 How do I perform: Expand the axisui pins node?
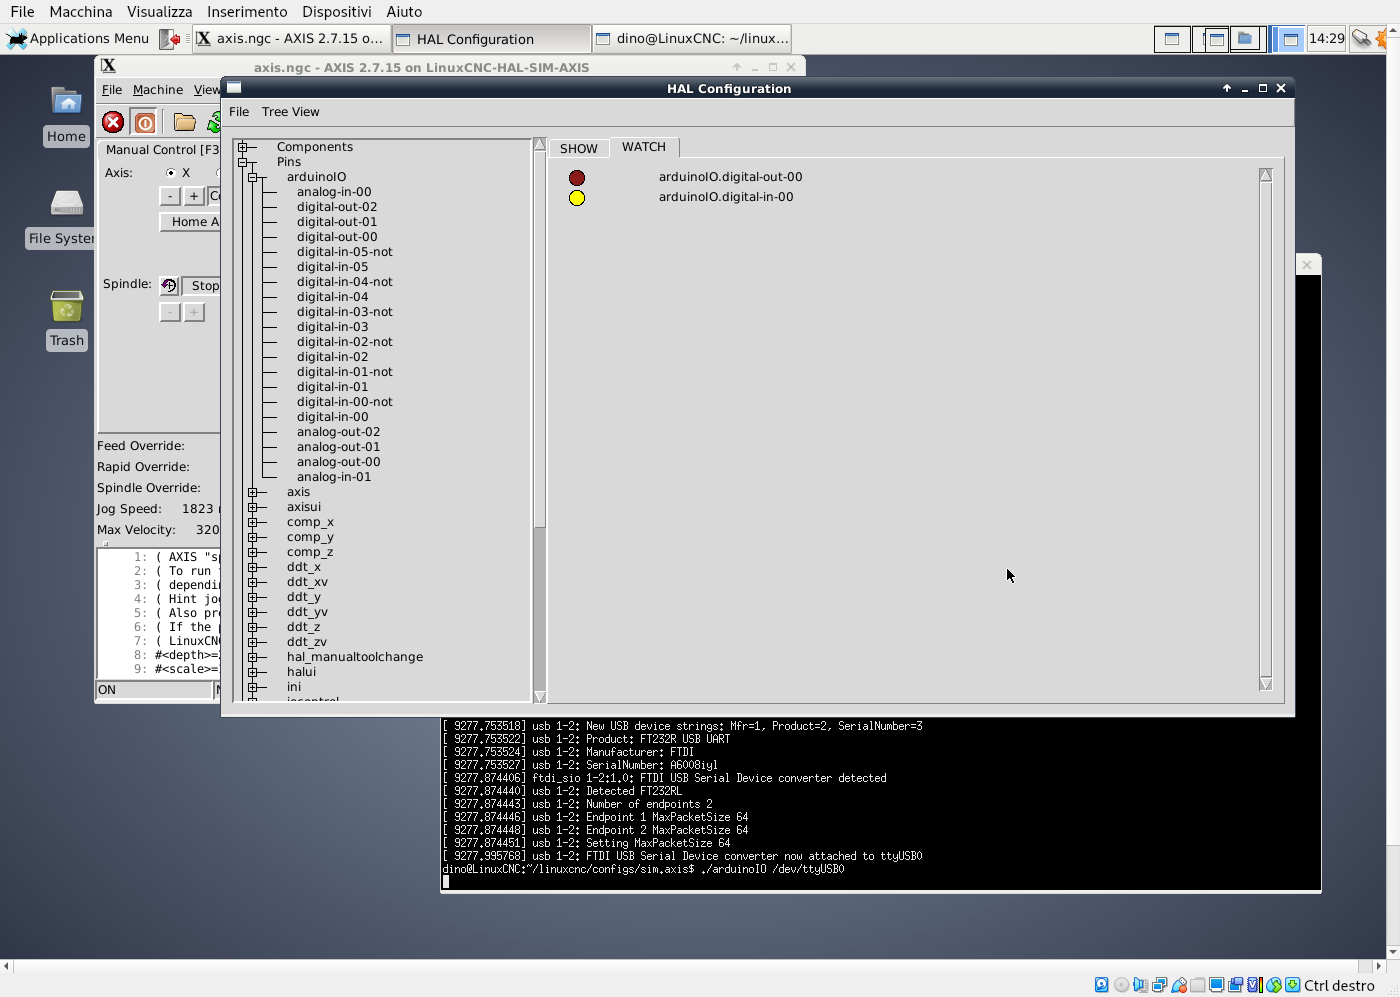click(x=252, y=507)
